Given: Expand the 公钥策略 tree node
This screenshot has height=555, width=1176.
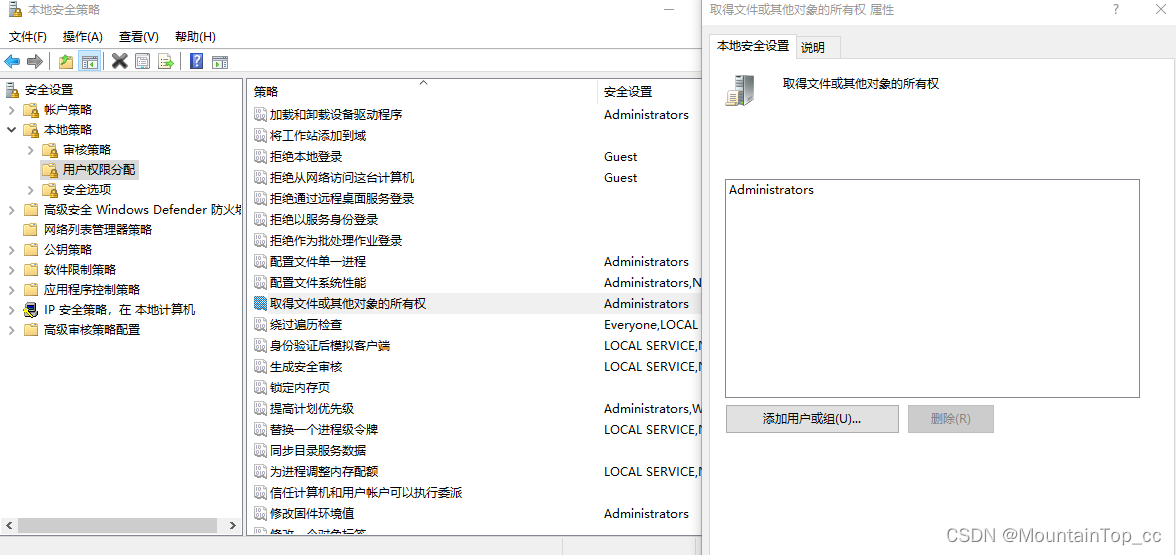Looking at the screenshot, I should [x=11, y=250].
